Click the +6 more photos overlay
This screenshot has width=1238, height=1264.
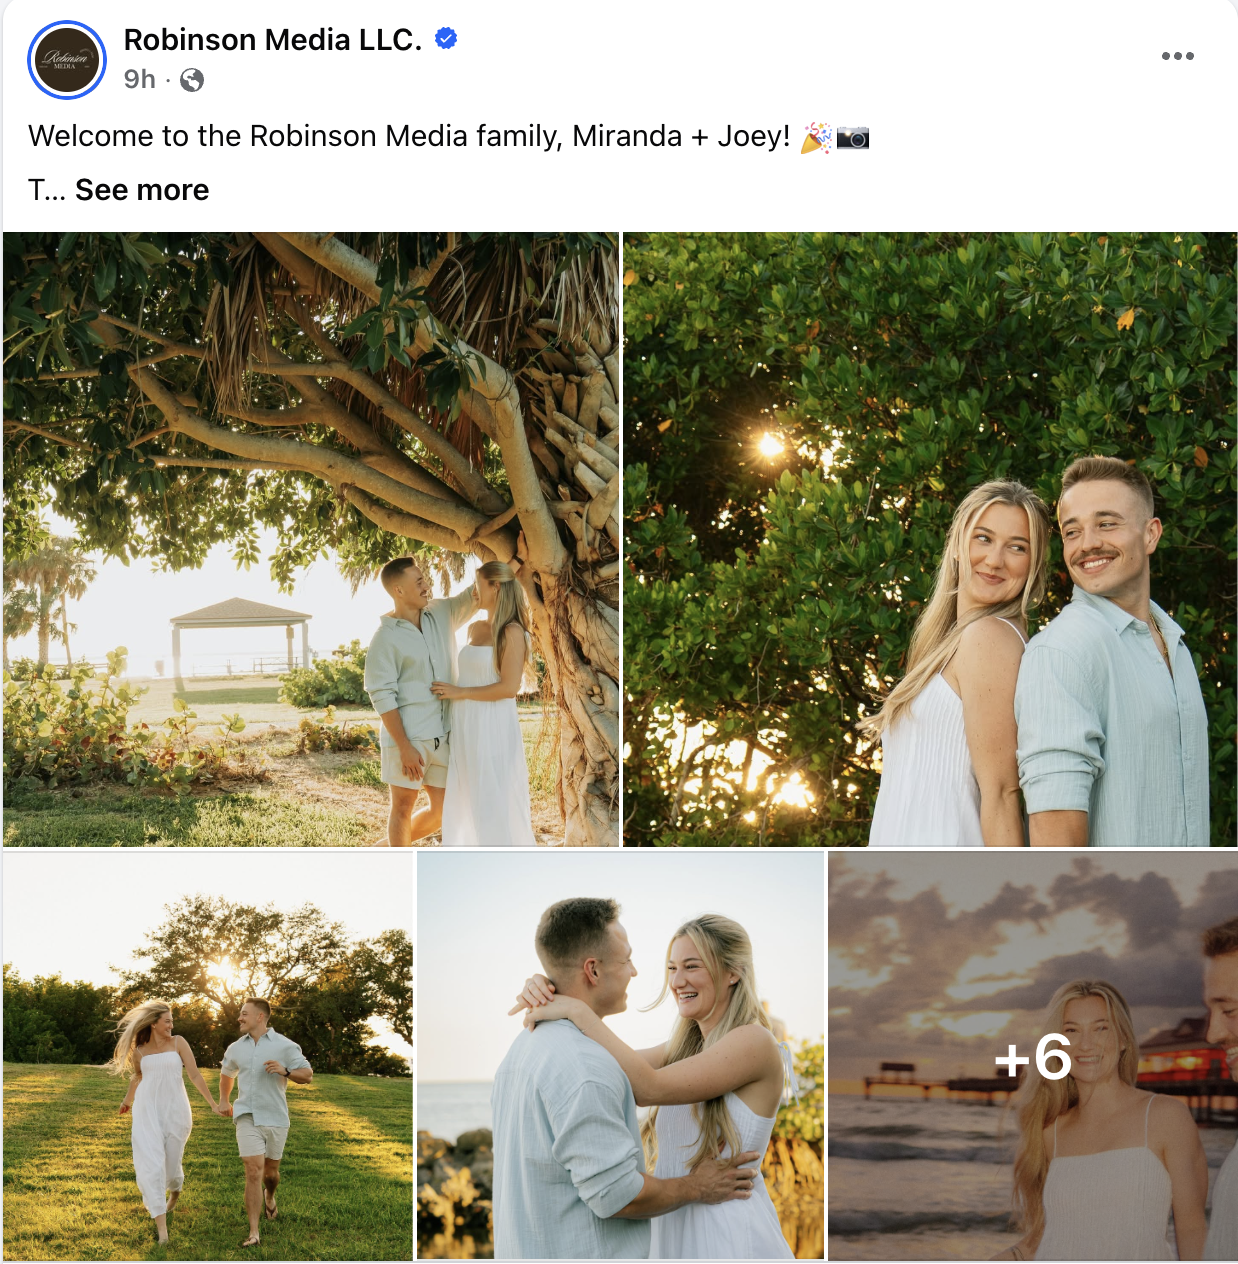(1033, 1057)
